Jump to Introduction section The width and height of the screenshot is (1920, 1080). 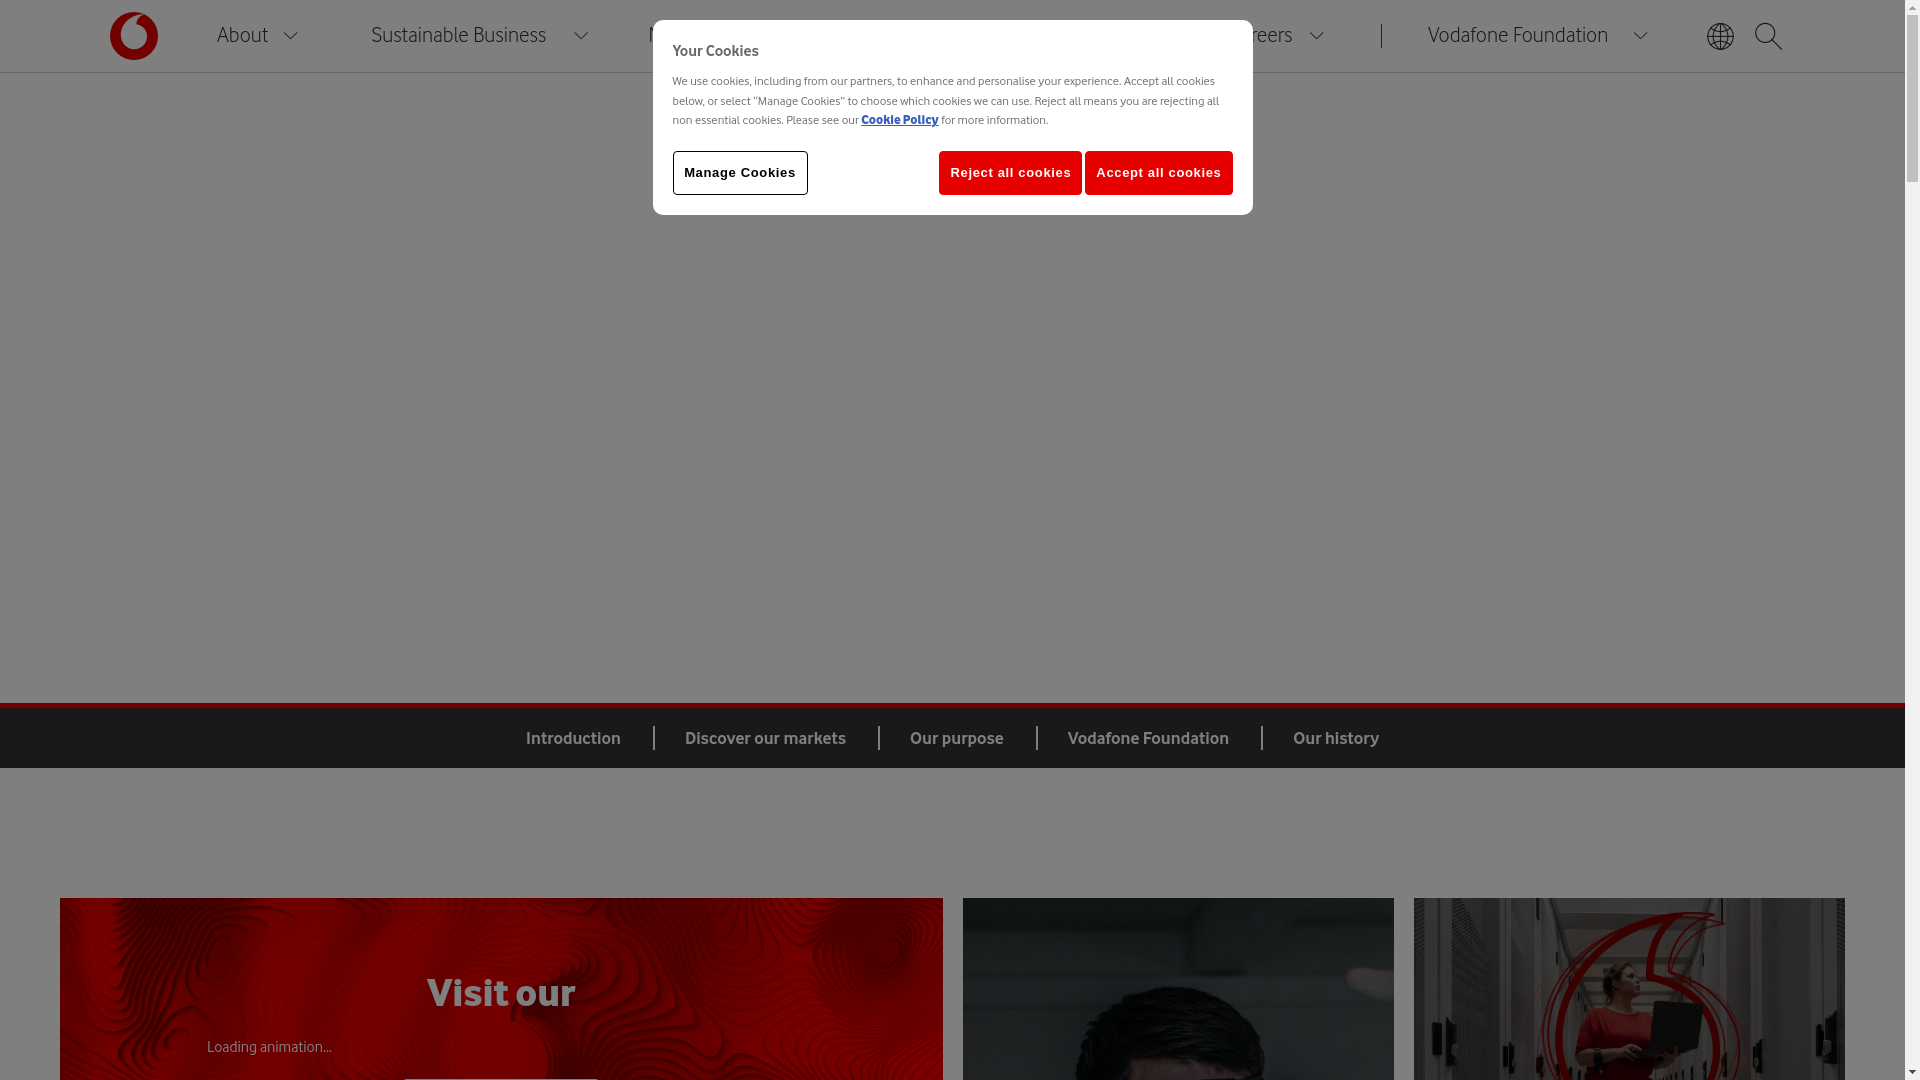(573, 738)
